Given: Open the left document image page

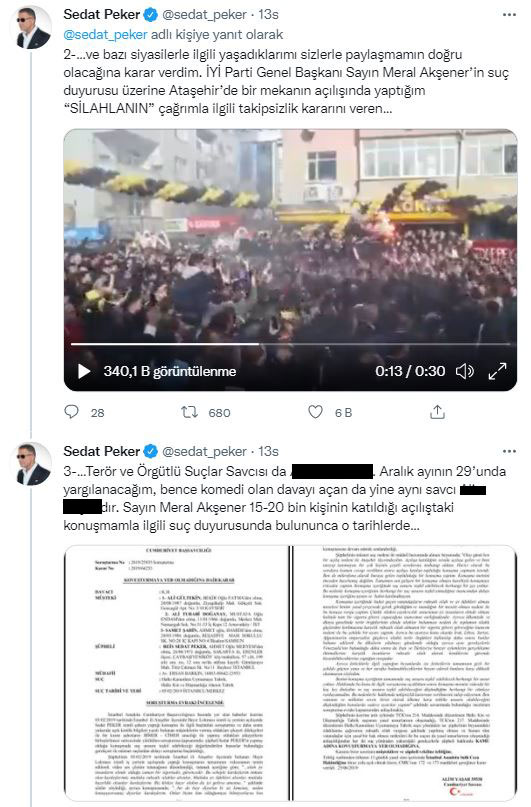Looking at the screenshot, I should (x=176, y=673).
